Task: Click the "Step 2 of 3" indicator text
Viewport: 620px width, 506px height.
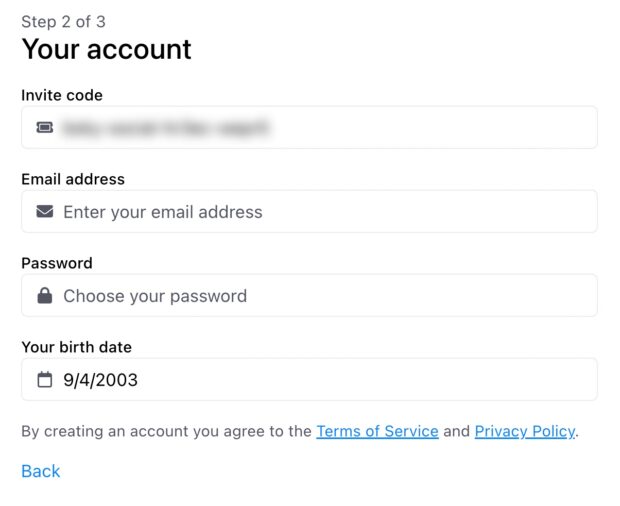Action: tap(63, 22)
